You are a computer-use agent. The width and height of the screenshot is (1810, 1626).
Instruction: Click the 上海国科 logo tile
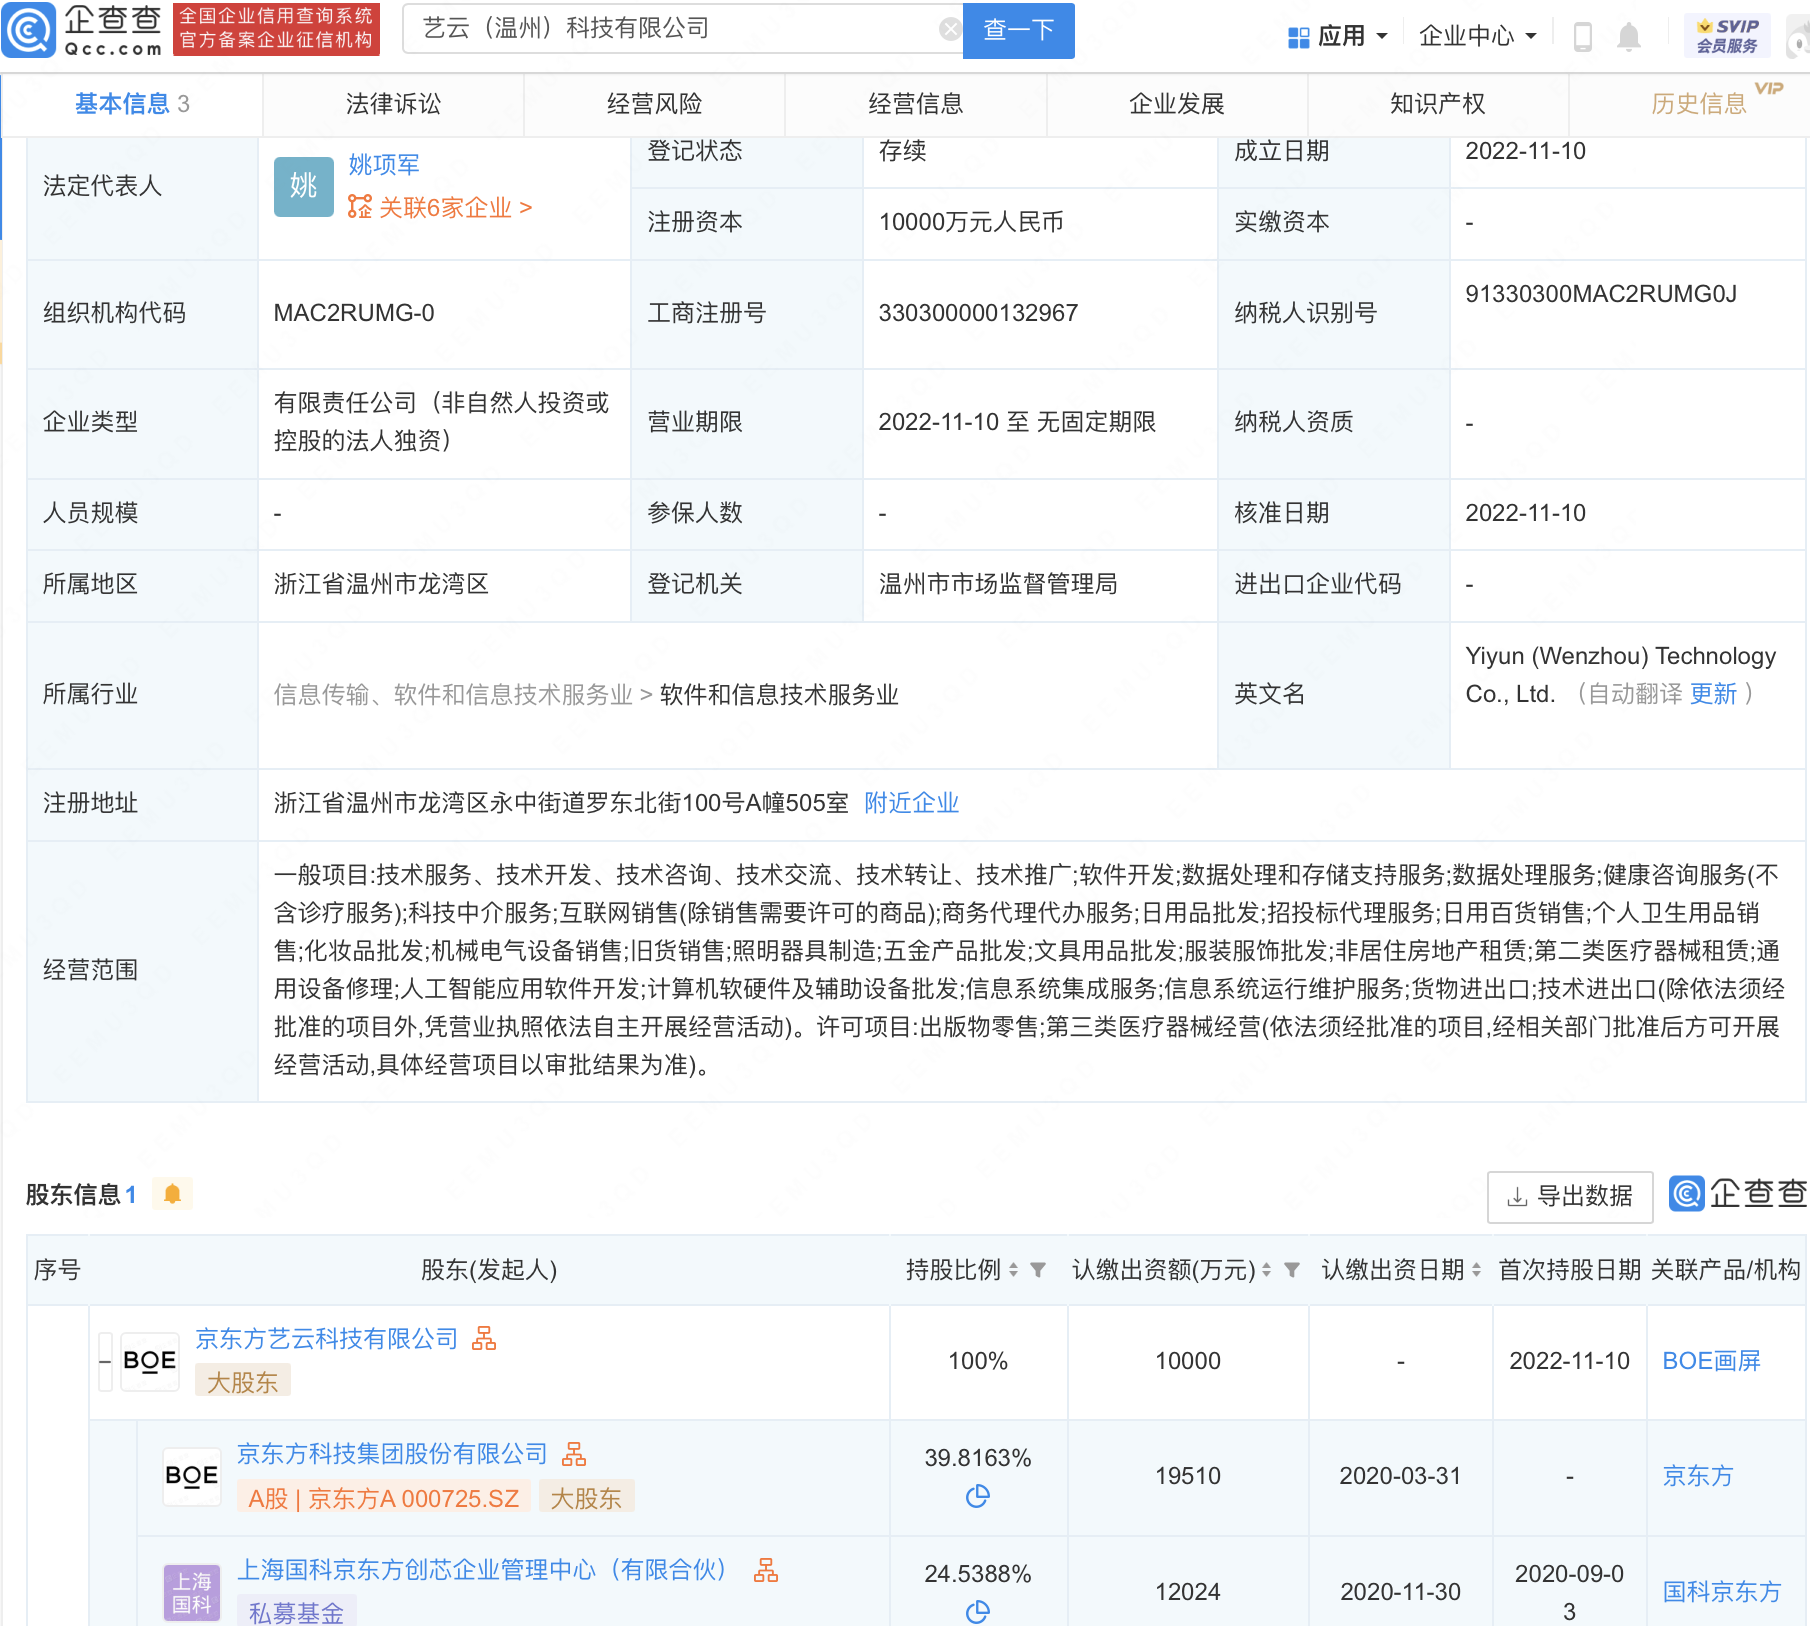192,1592
